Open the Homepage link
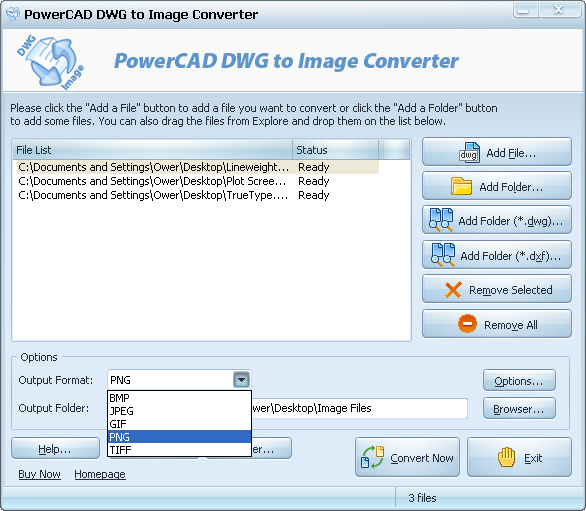The height and width of the screenshot is (511, 586). pos(100,474)
